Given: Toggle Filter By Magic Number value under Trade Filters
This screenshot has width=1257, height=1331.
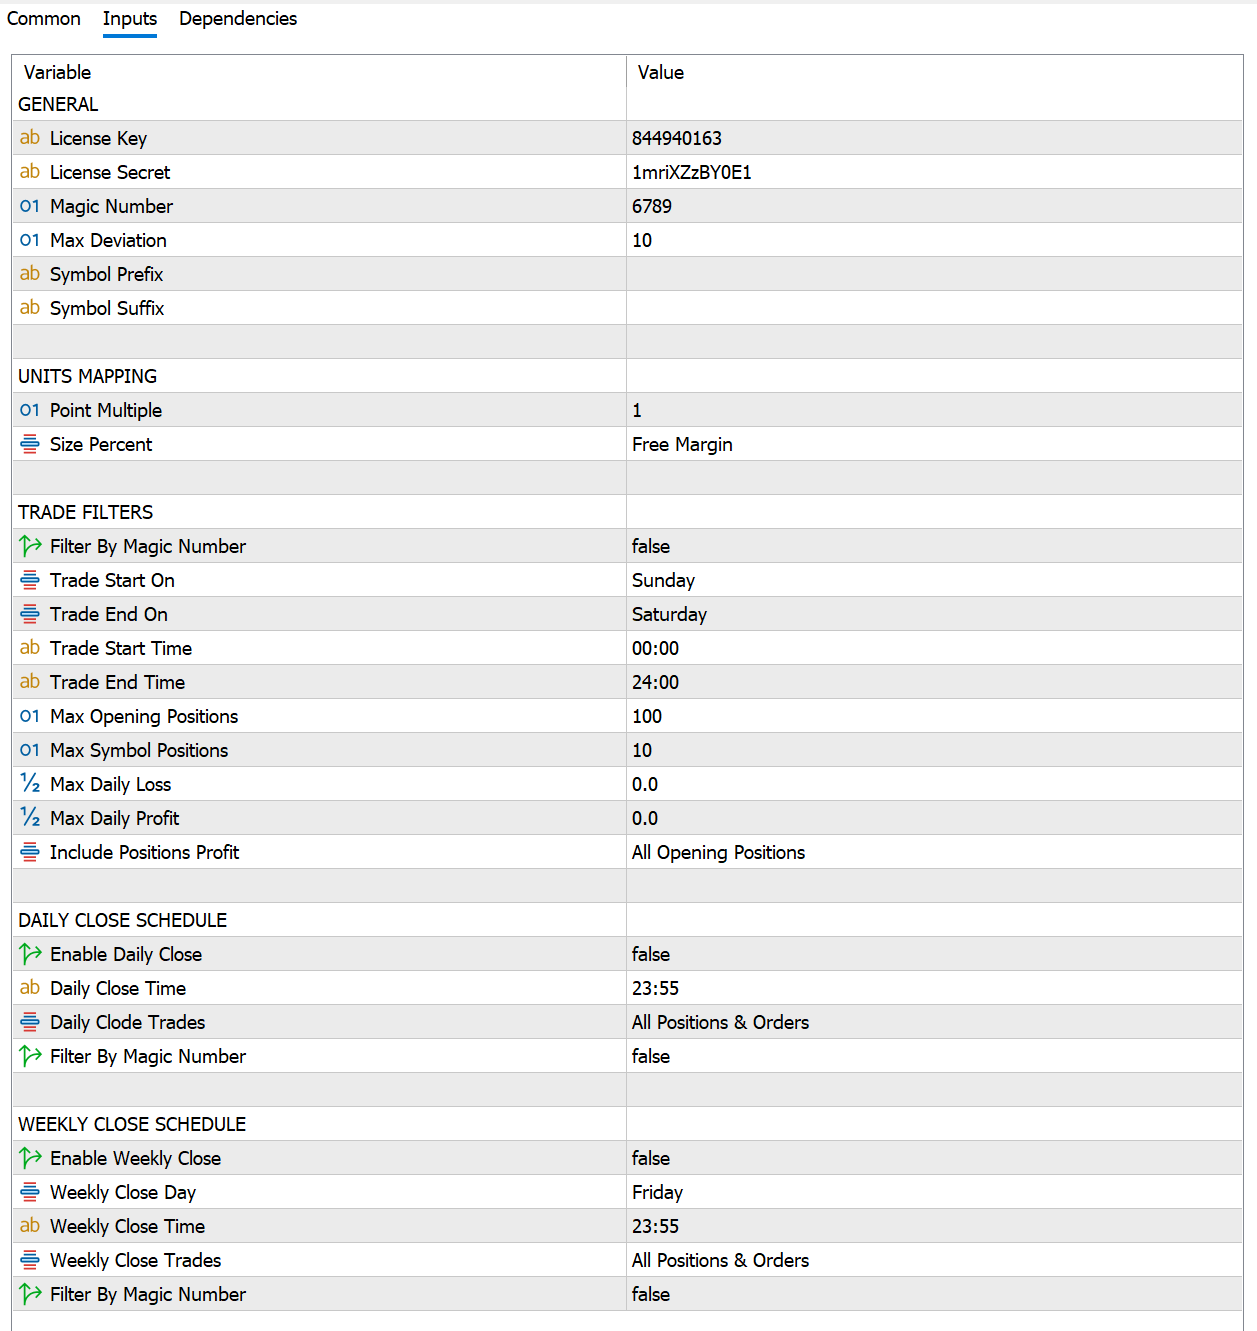Looking at the screenshot, I should point(651,546).
